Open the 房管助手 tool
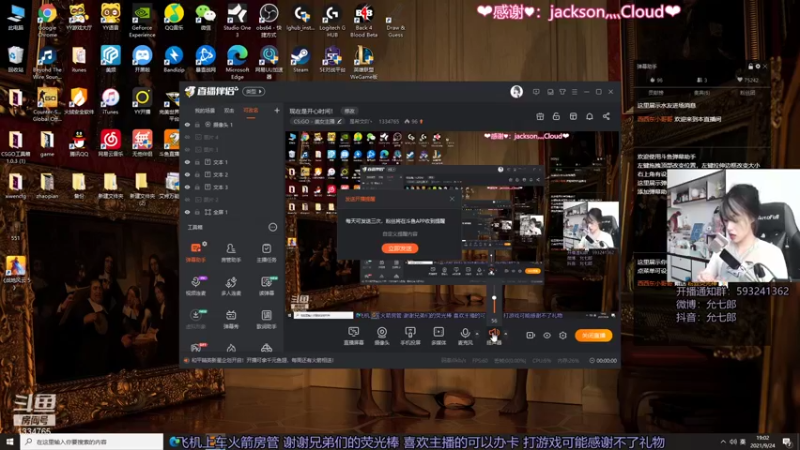 231,252
